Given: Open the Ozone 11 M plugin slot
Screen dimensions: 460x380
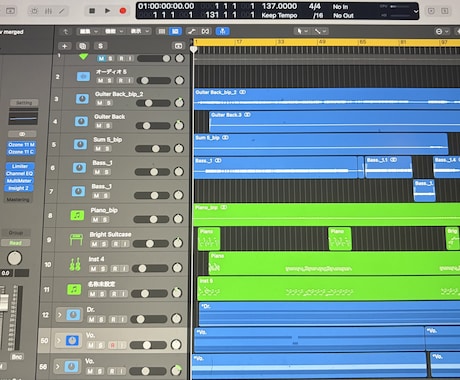Looking at the screenshot, I should click(x=21, y=145).
